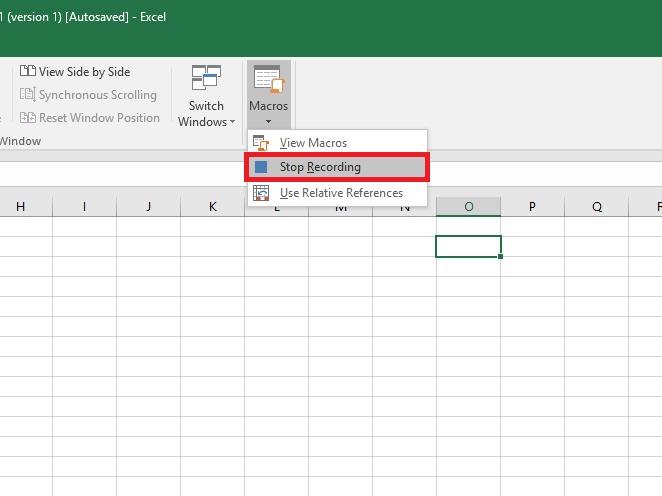The height and width of the screenshot is (496, 662).
Task: Click the View Side by Side icon
Action: click(x=28, y=71)
